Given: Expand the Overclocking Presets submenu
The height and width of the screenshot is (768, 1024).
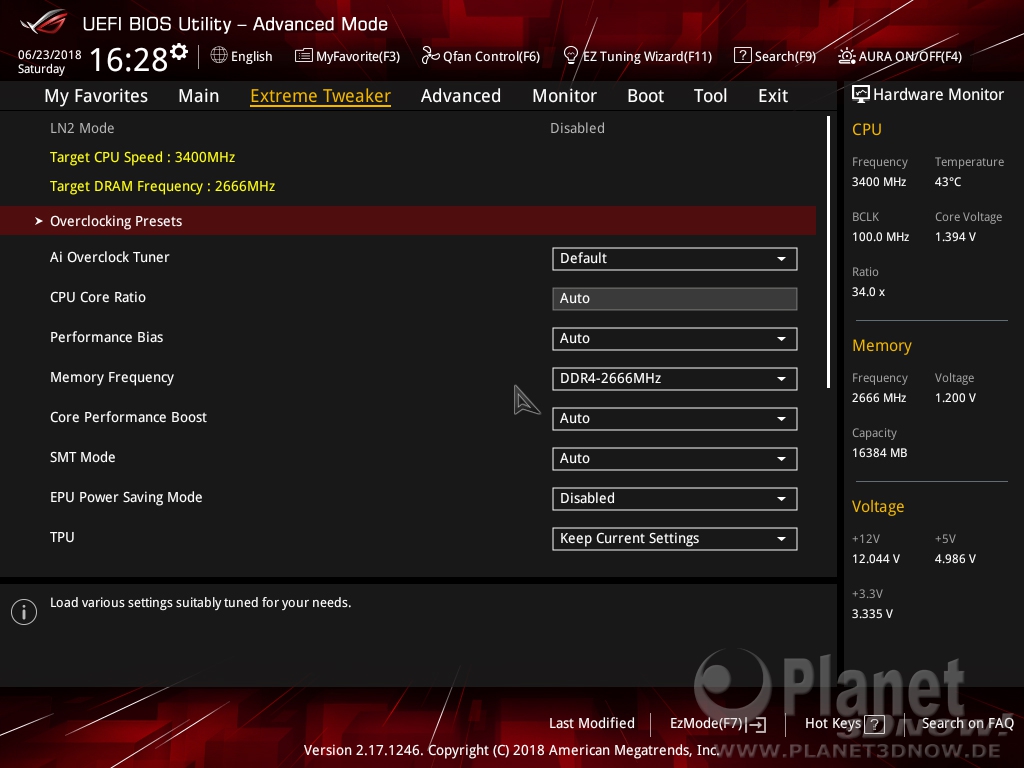Looking at the screenshot, I should (x=408, y=221).
